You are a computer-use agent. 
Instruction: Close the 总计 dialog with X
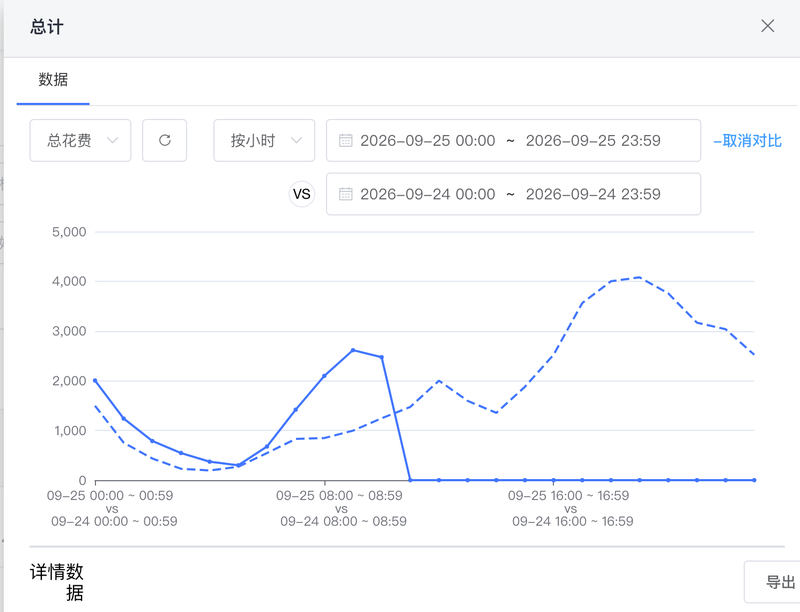click(767, 26)
